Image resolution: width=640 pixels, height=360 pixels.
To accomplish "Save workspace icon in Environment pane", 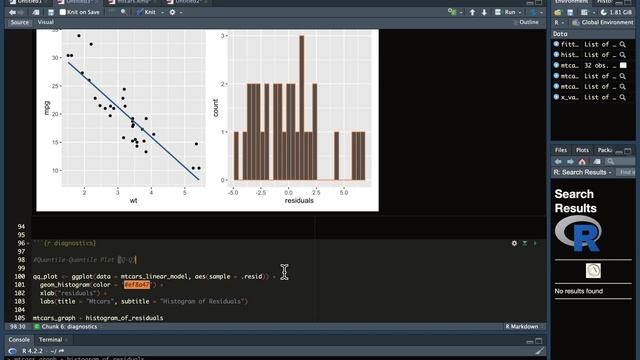I will 570,12.
